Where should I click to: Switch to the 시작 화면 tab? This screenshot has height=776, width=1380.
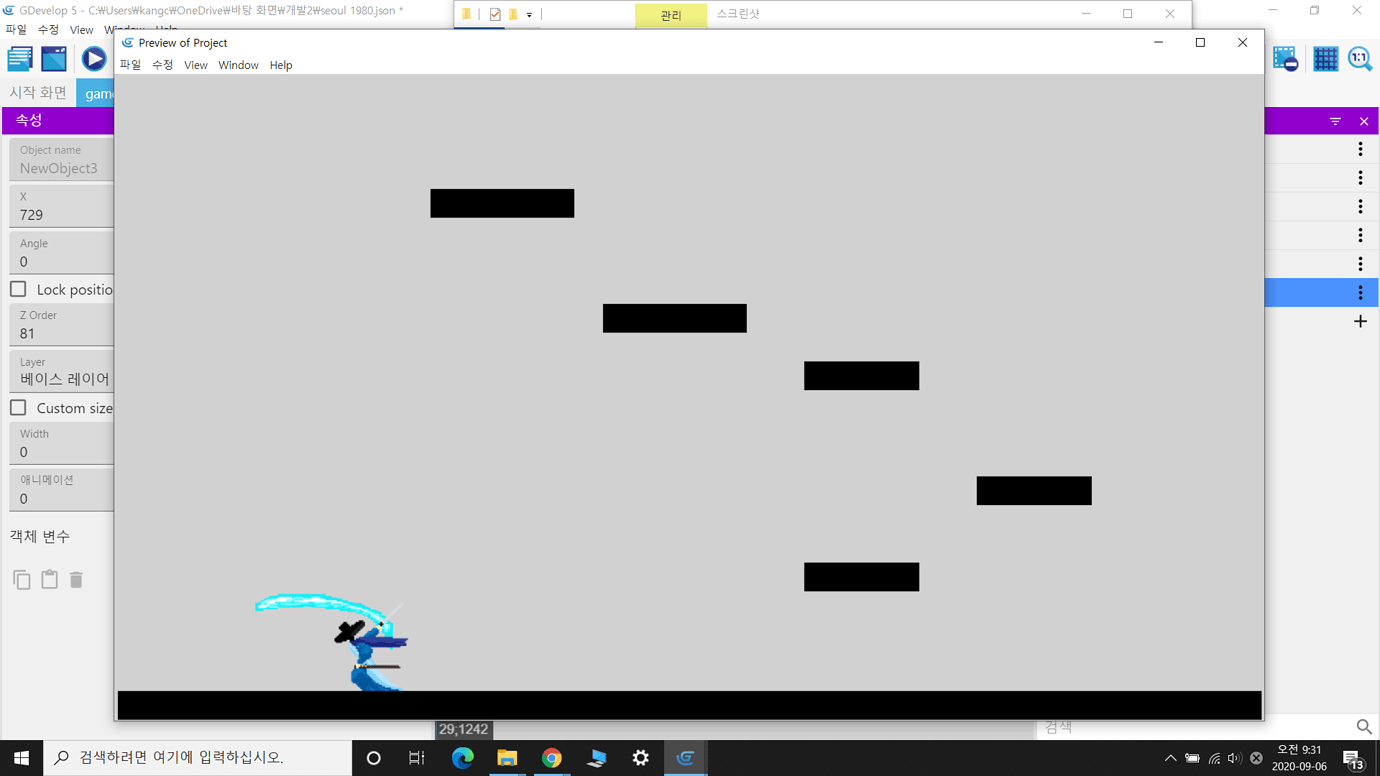click(x=37, y=92)
